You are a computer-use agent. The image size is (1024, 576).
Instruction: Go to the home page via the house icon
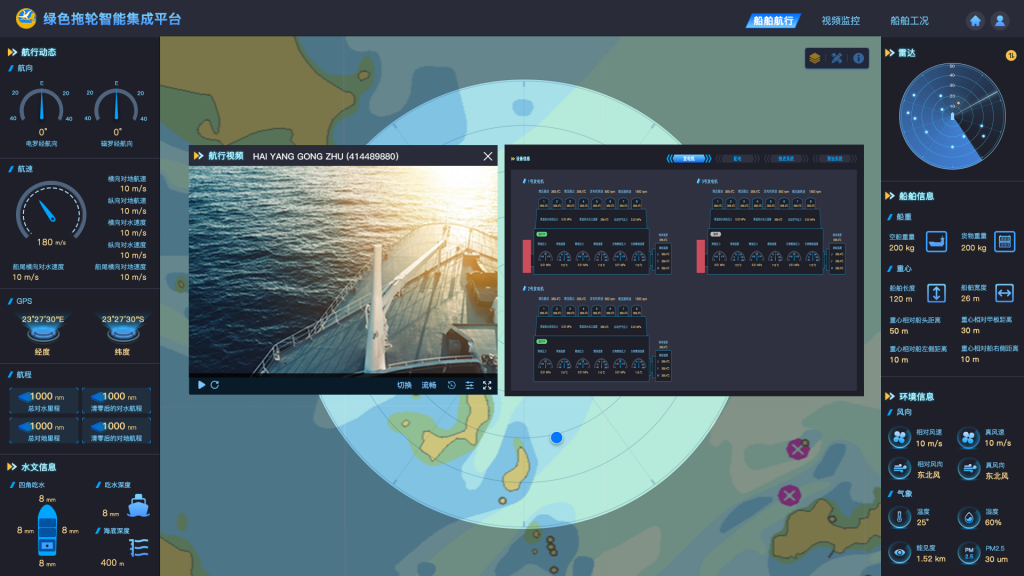[x=975, y=21]
